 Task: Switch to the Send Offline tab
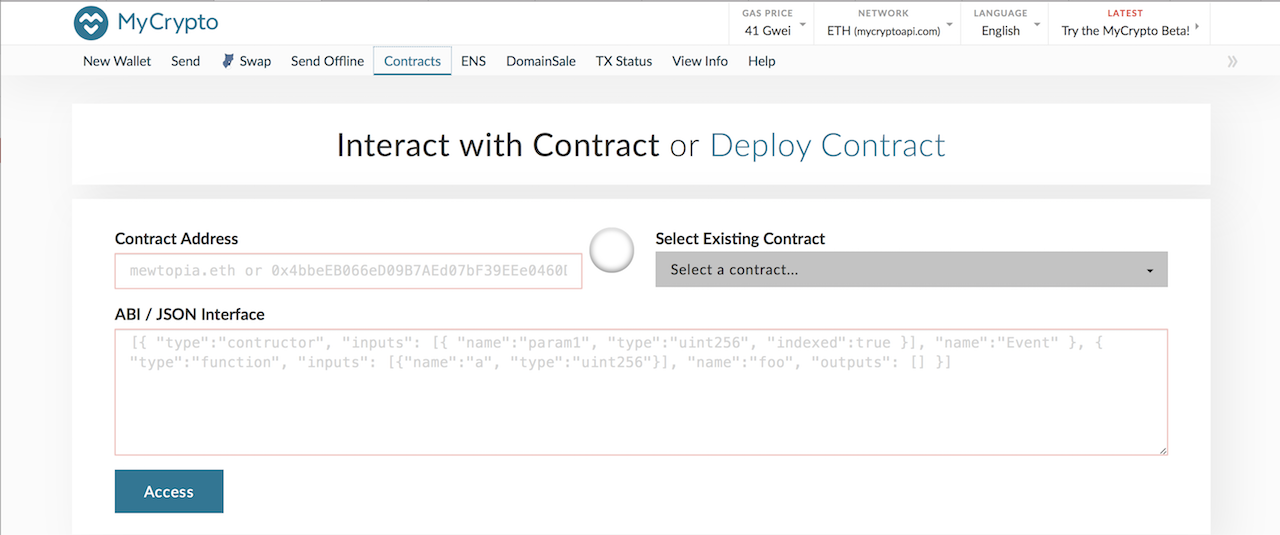[327, 61]
